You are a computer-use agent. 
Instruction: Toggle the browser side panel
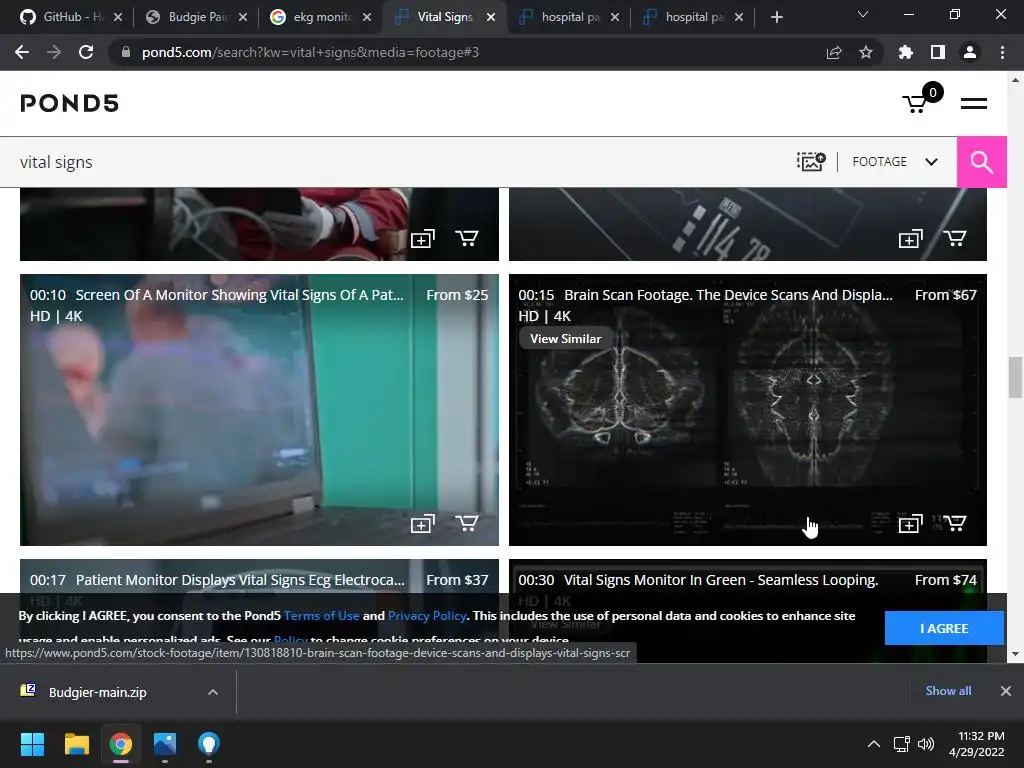coord(938,52)
